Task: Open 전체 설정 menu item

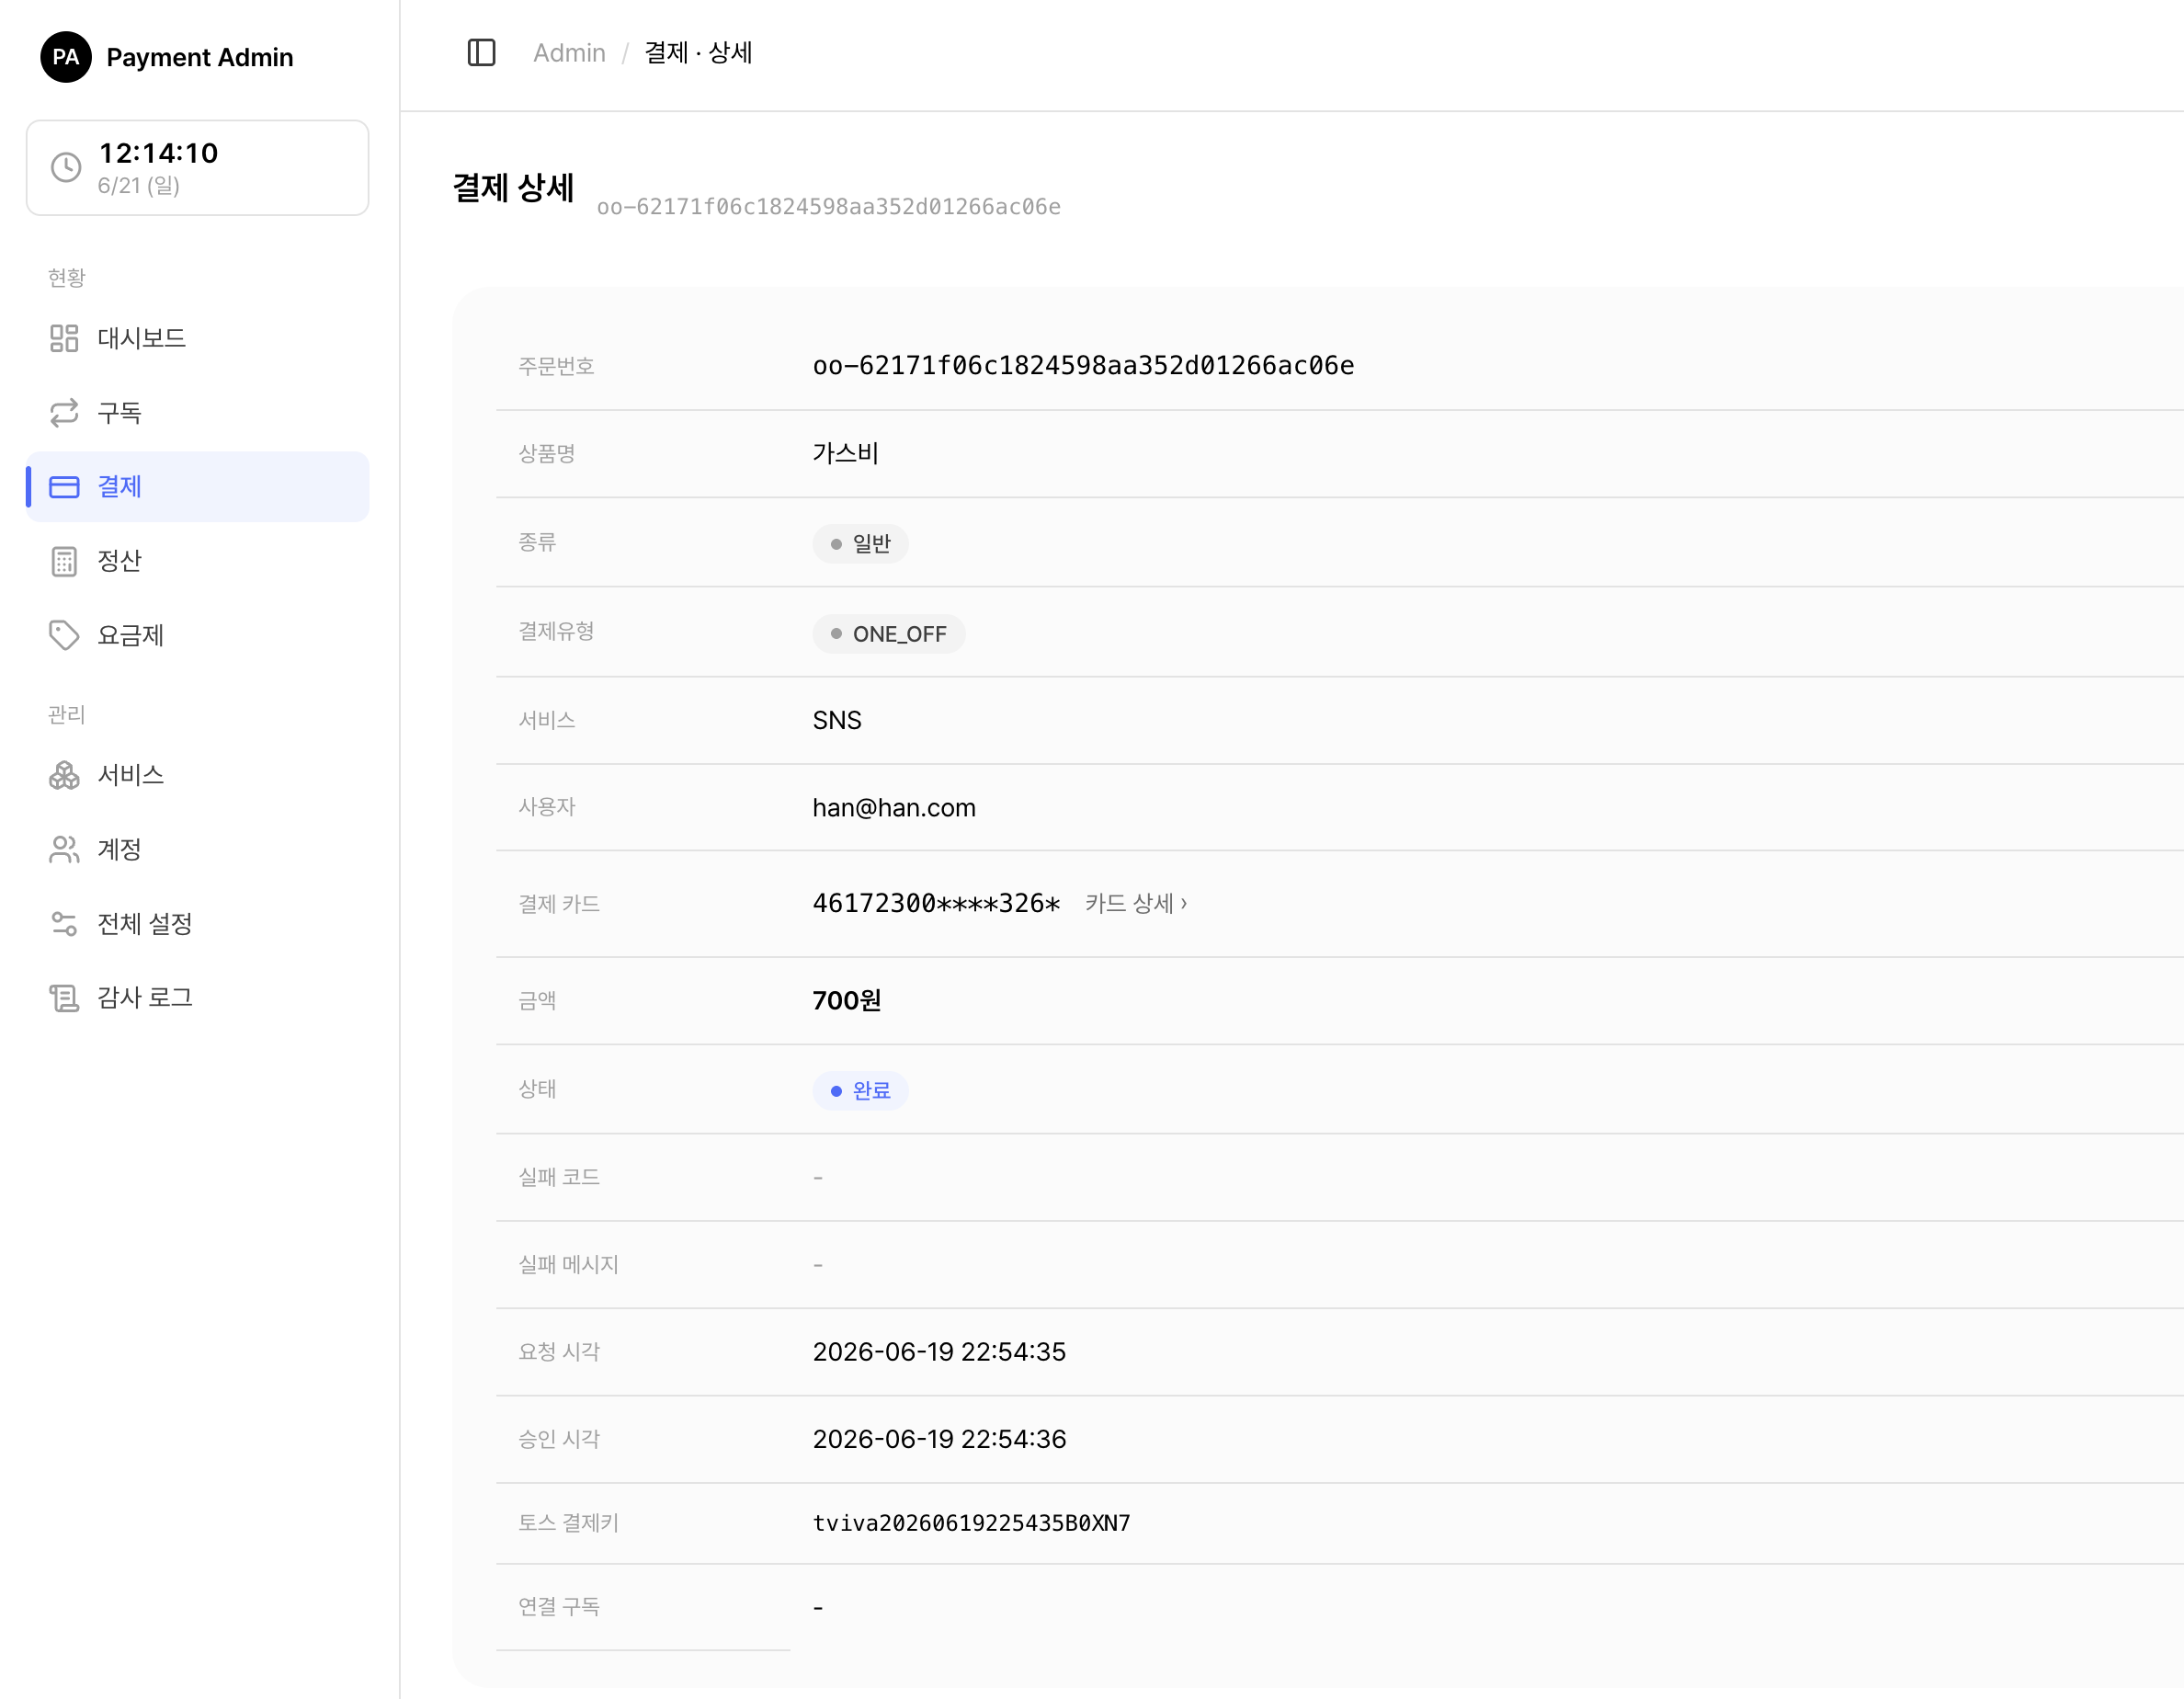Action: point(197,923)
